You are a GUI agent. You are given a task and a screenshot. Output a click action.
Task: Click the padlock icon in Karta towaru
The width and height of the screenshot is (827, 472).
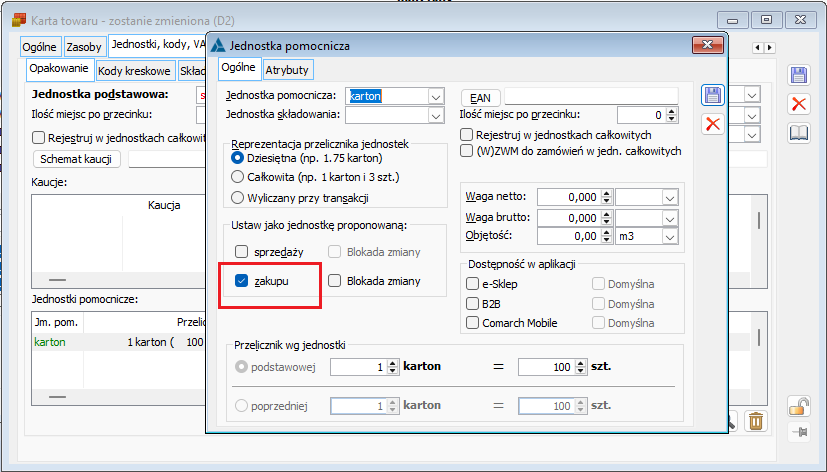coord(799,407)
